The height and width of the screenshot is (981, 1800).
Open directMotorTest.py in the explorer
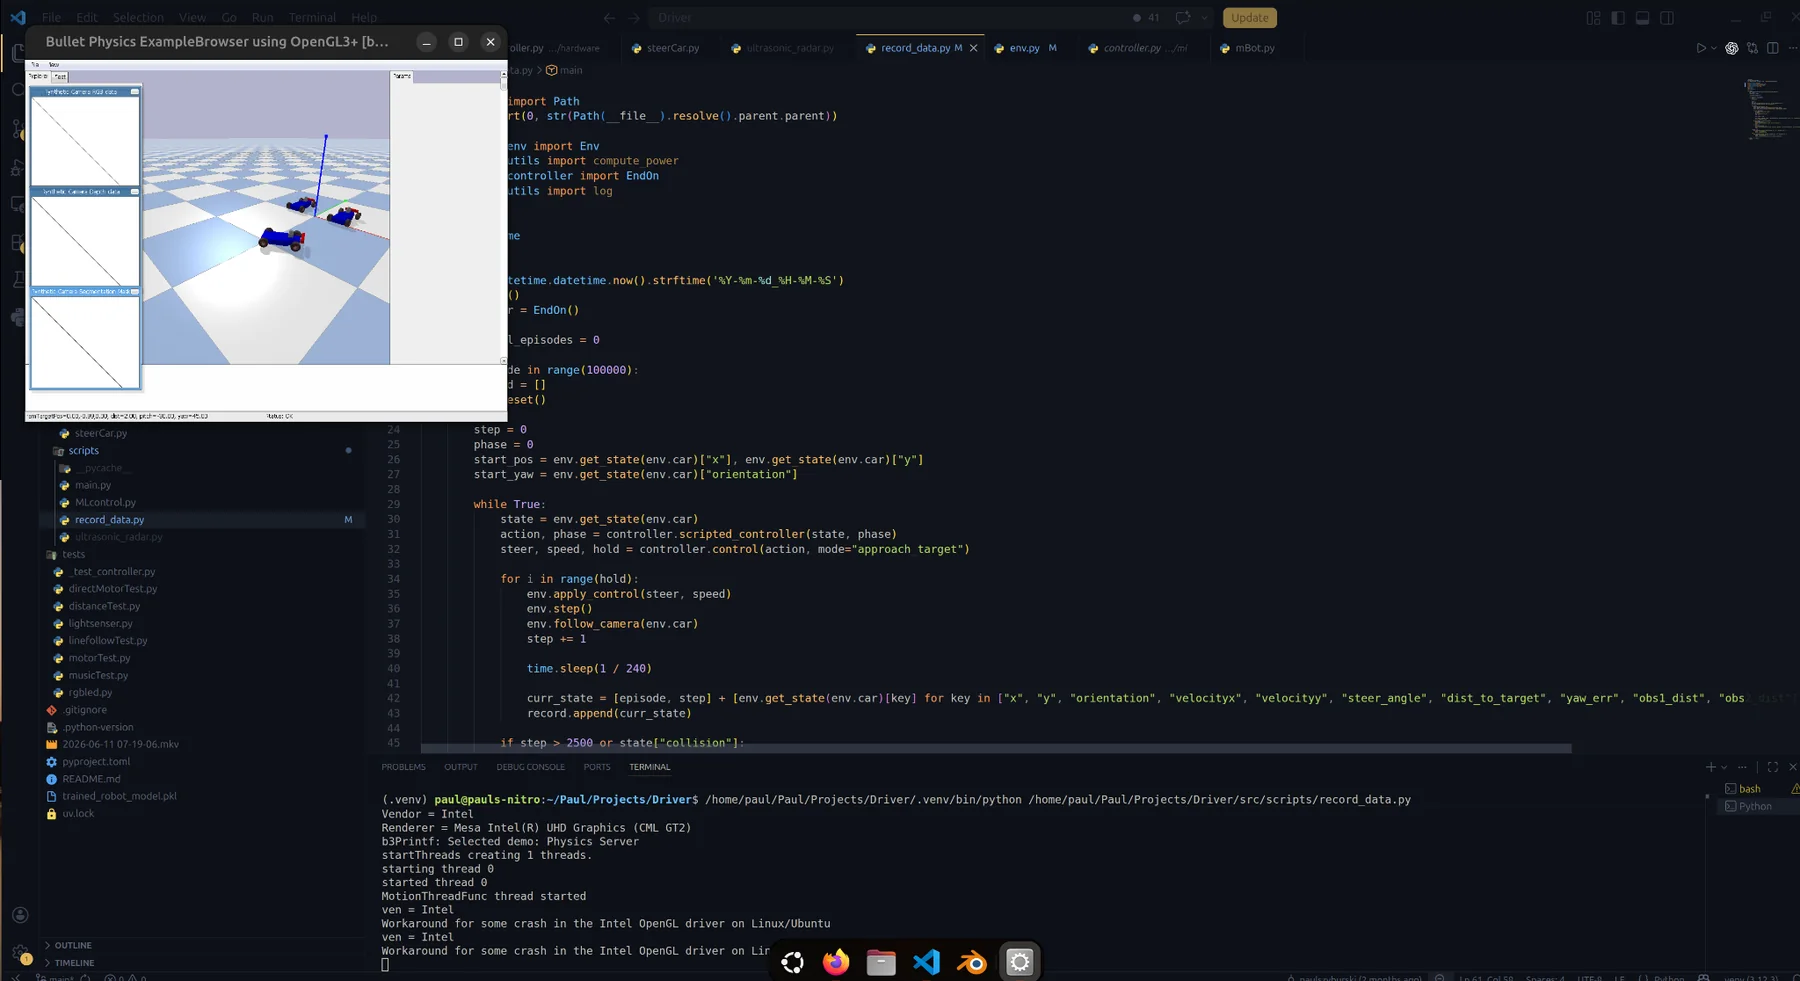[x=203, y=589]
